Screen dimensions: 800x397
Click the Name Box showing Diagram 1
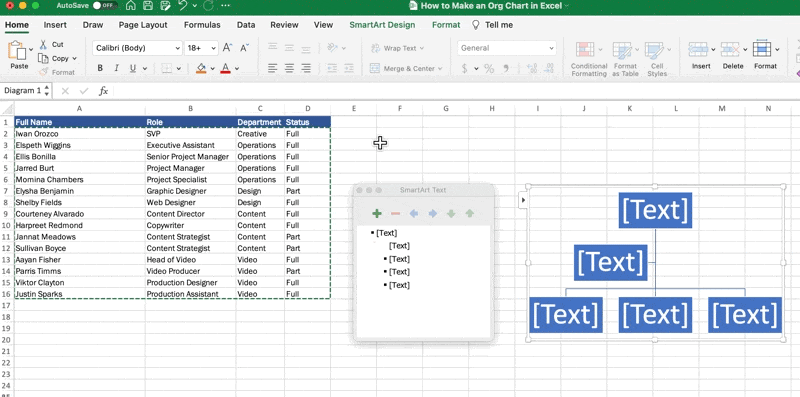23,91
